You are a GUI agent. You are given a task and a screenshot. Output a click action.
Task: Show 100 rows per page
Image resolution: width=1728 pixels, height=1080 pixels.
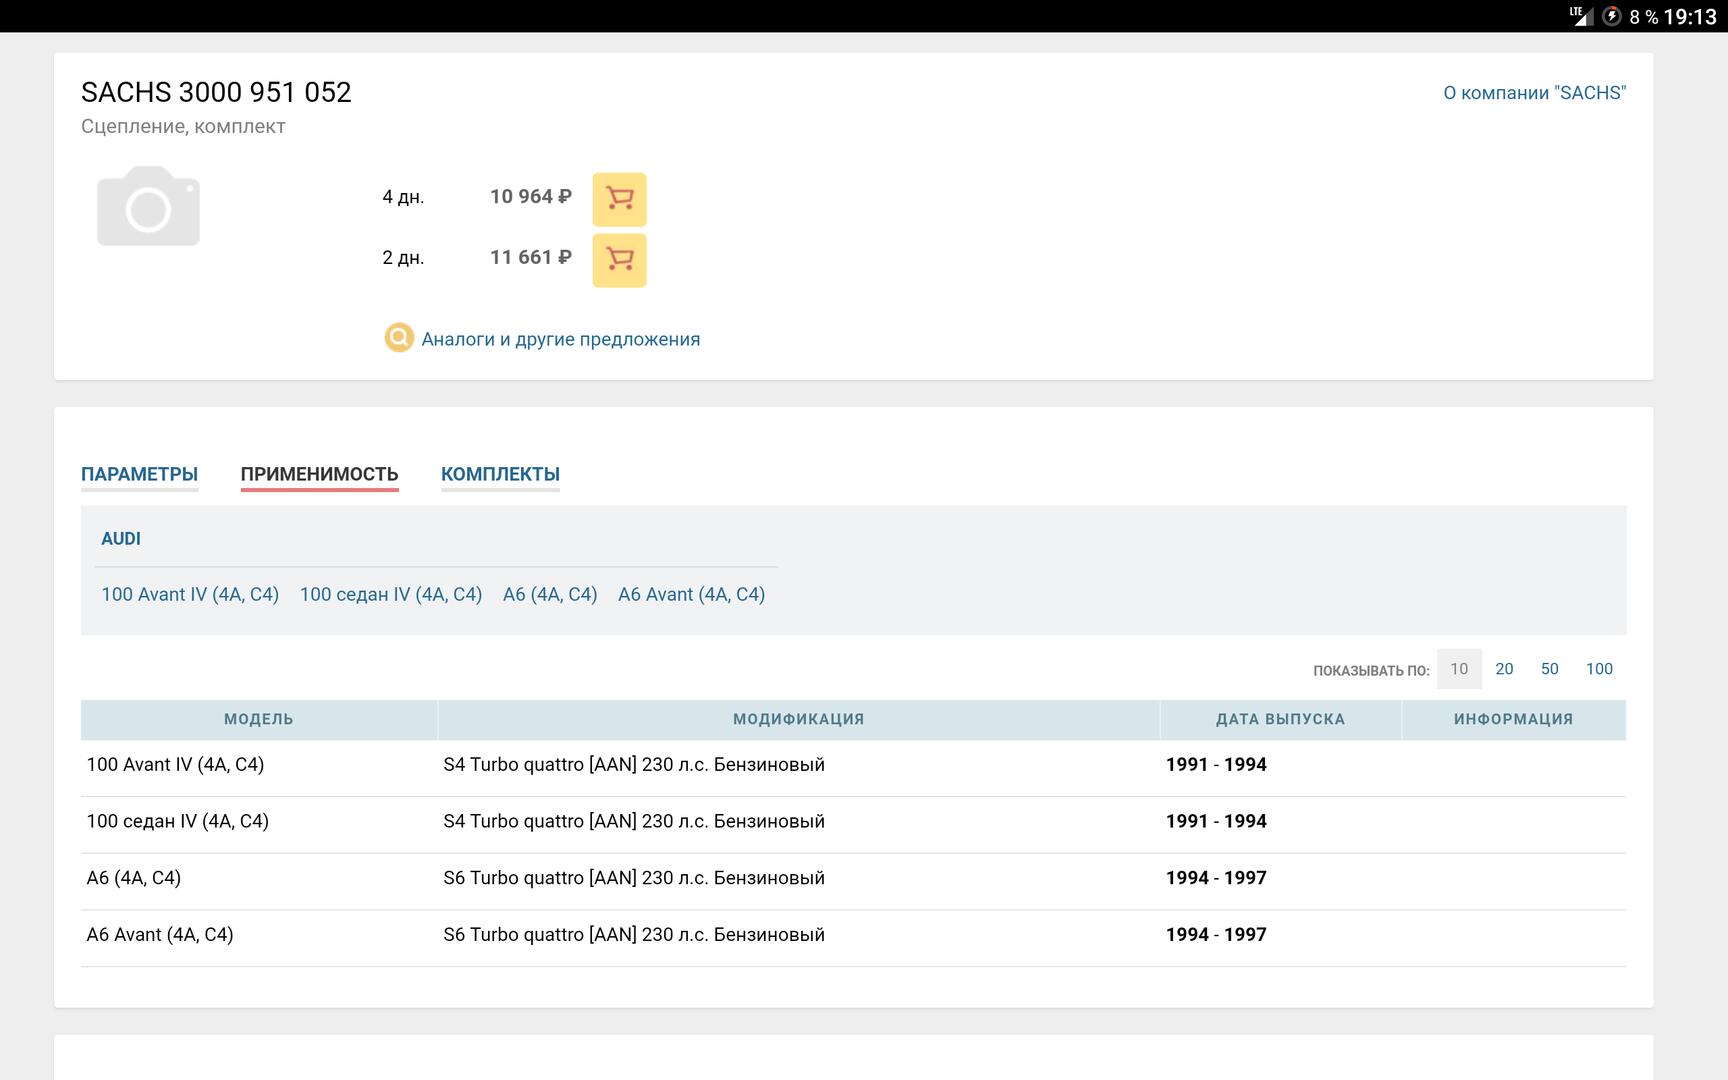(x=1599, y=669)
